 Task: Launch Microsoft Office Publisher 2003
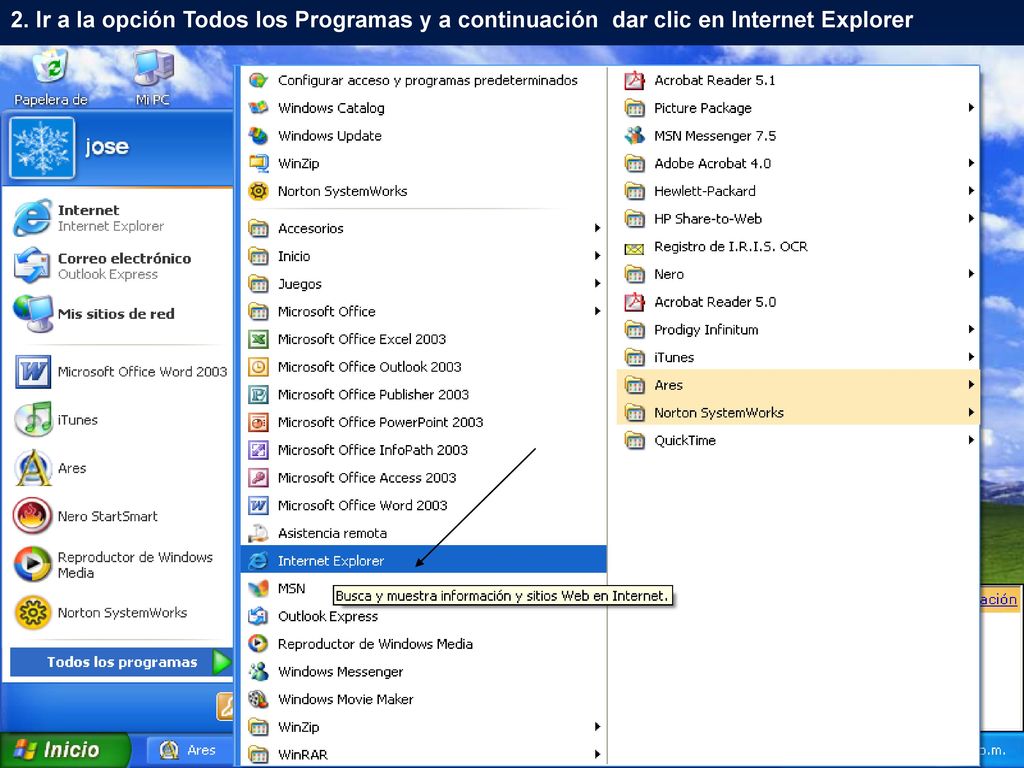(x=423, y=394)
